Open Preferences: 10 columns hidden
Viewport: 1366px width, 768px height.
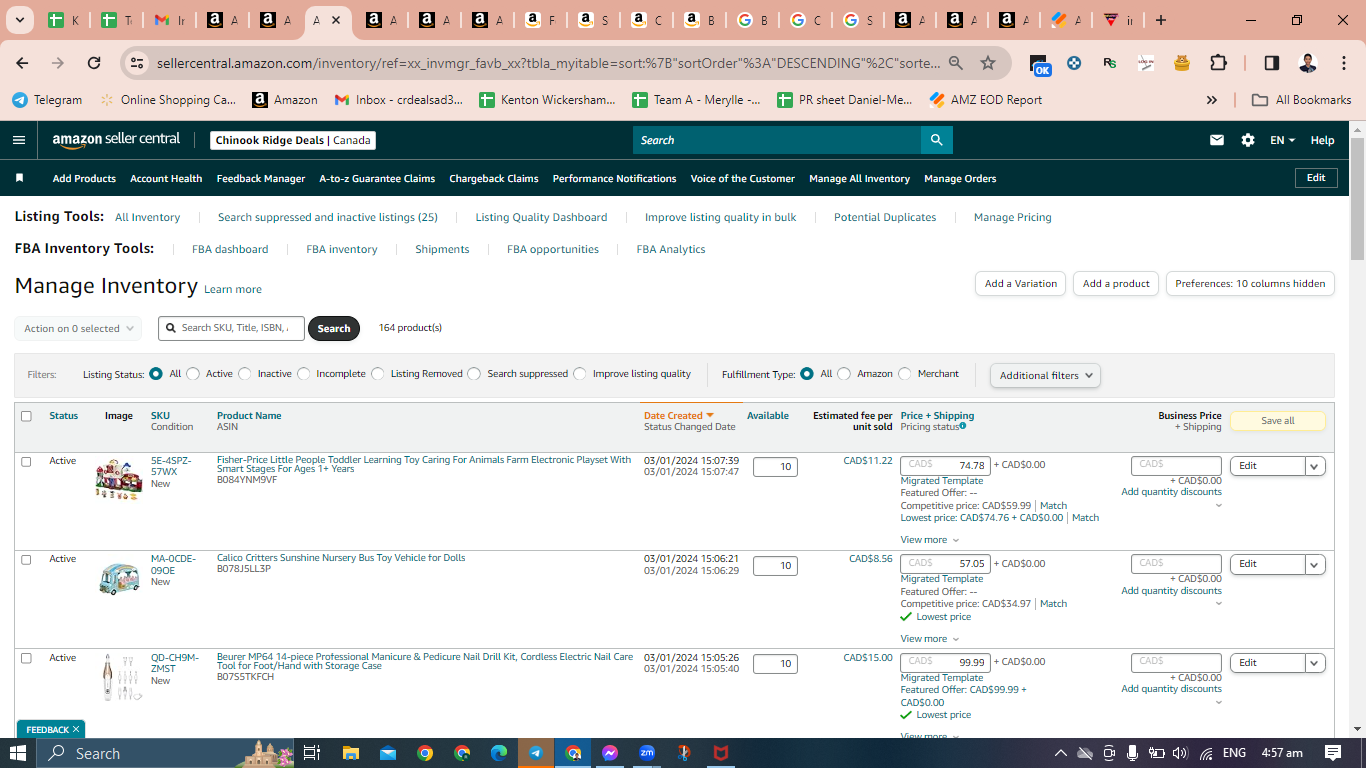(x=1250, y=284)
